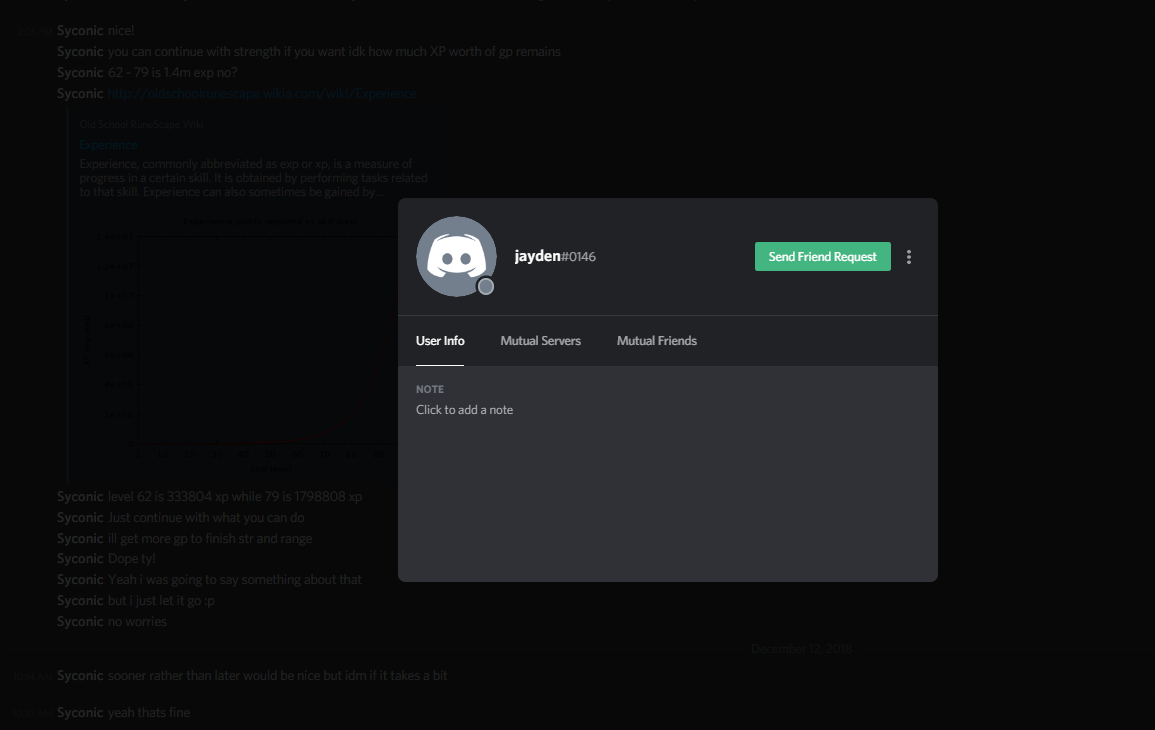Click message 'but i just let it go :p'
The image size is (1155, 730).
pos(161,600)
